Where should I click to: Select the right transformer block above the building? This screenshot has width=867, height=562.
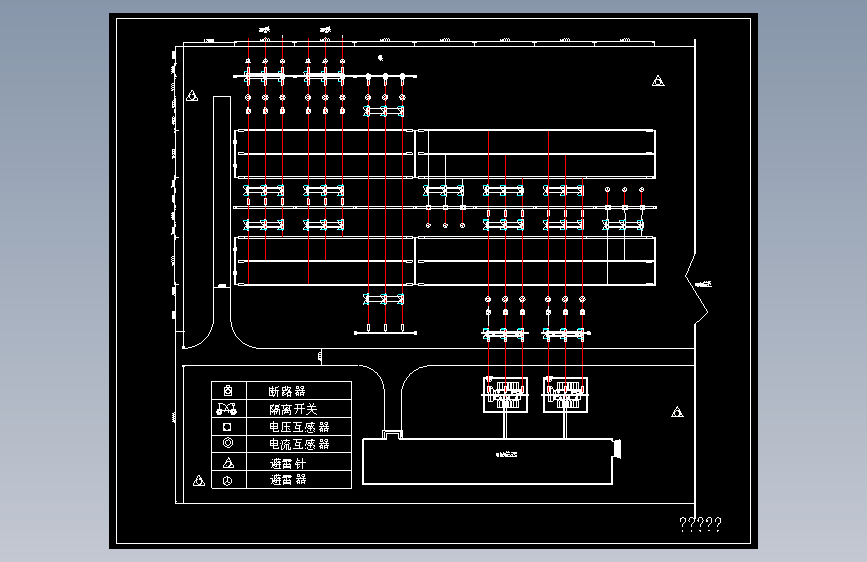(565, 394)
